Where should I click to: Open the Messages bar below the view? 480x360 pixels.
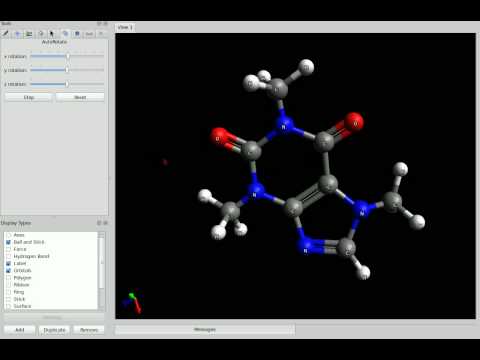coord(205,329)
